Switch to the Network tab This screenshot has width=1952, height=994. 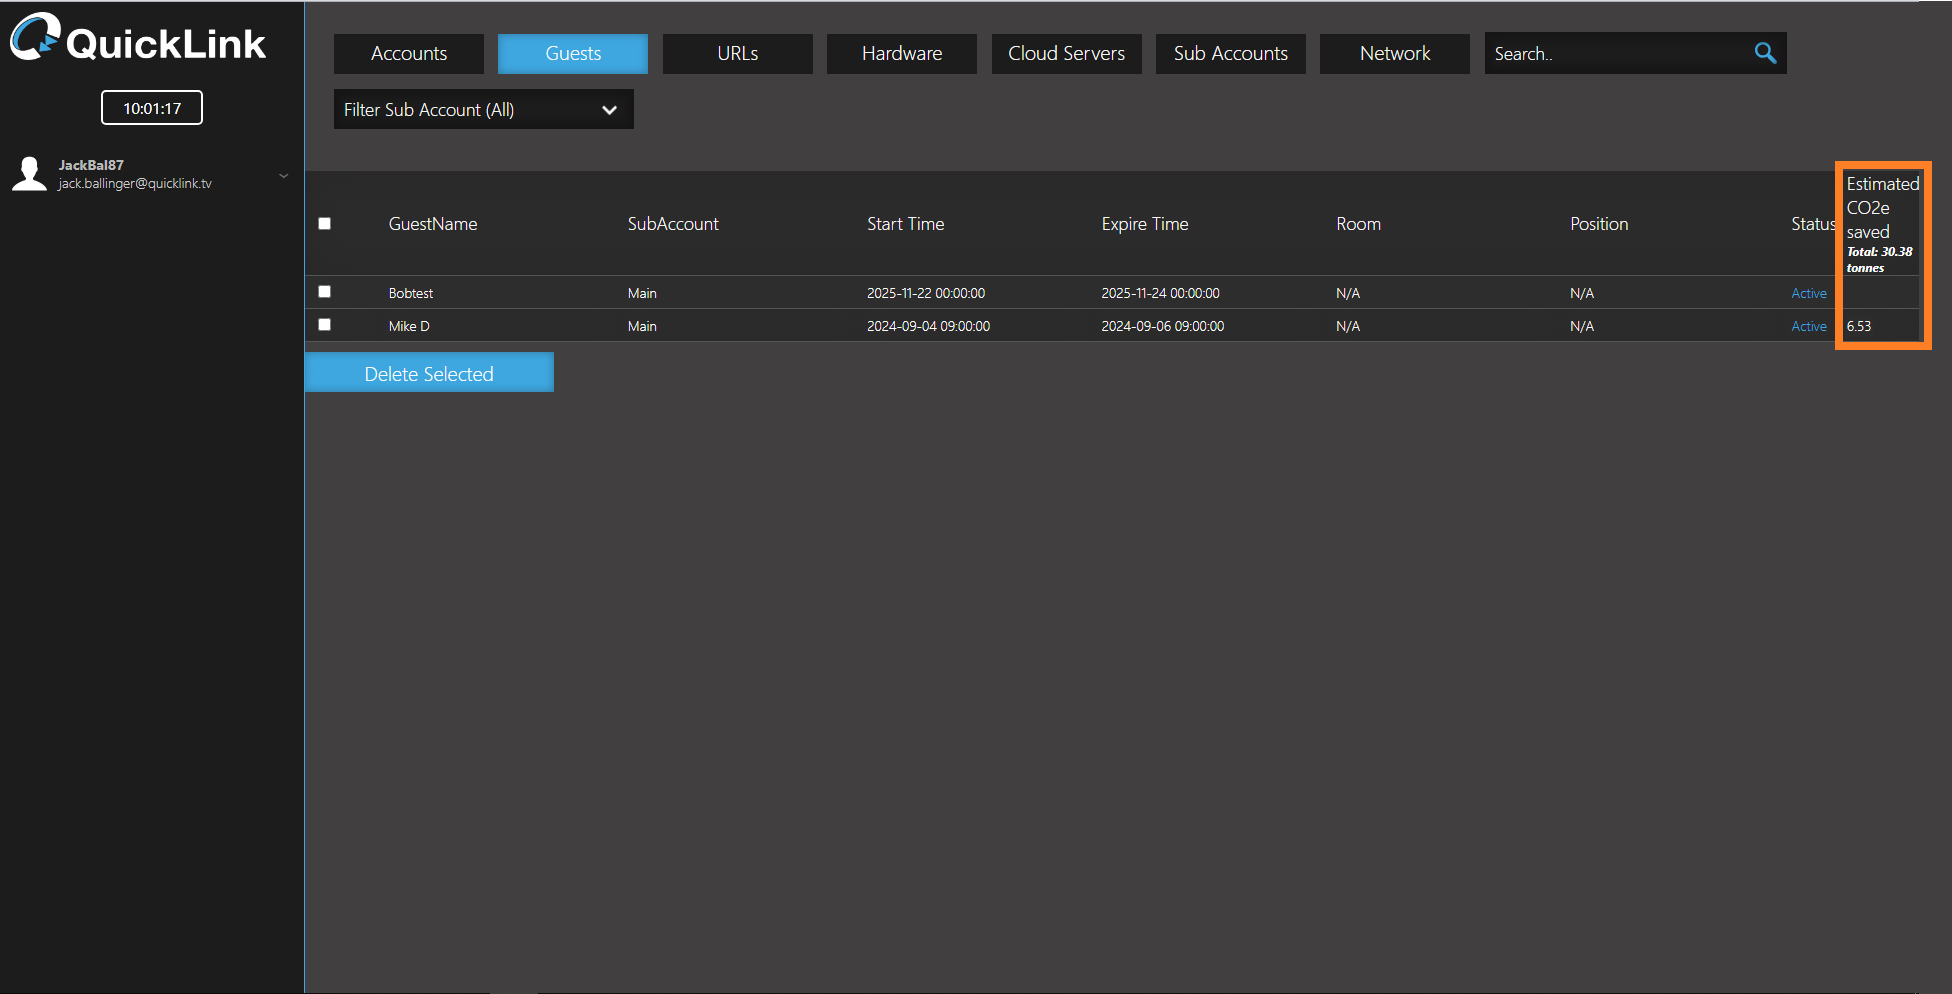1394,54
